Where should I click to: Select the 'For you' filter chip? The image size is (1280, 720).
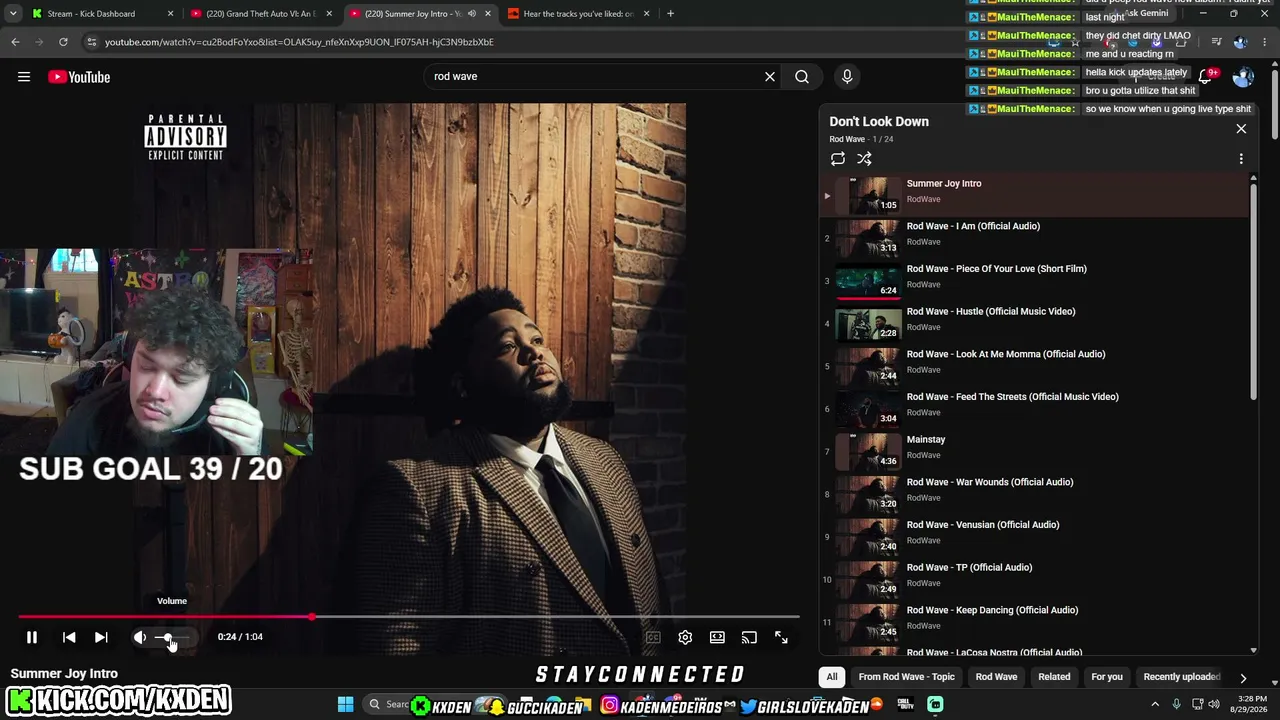pos(1107,677)
